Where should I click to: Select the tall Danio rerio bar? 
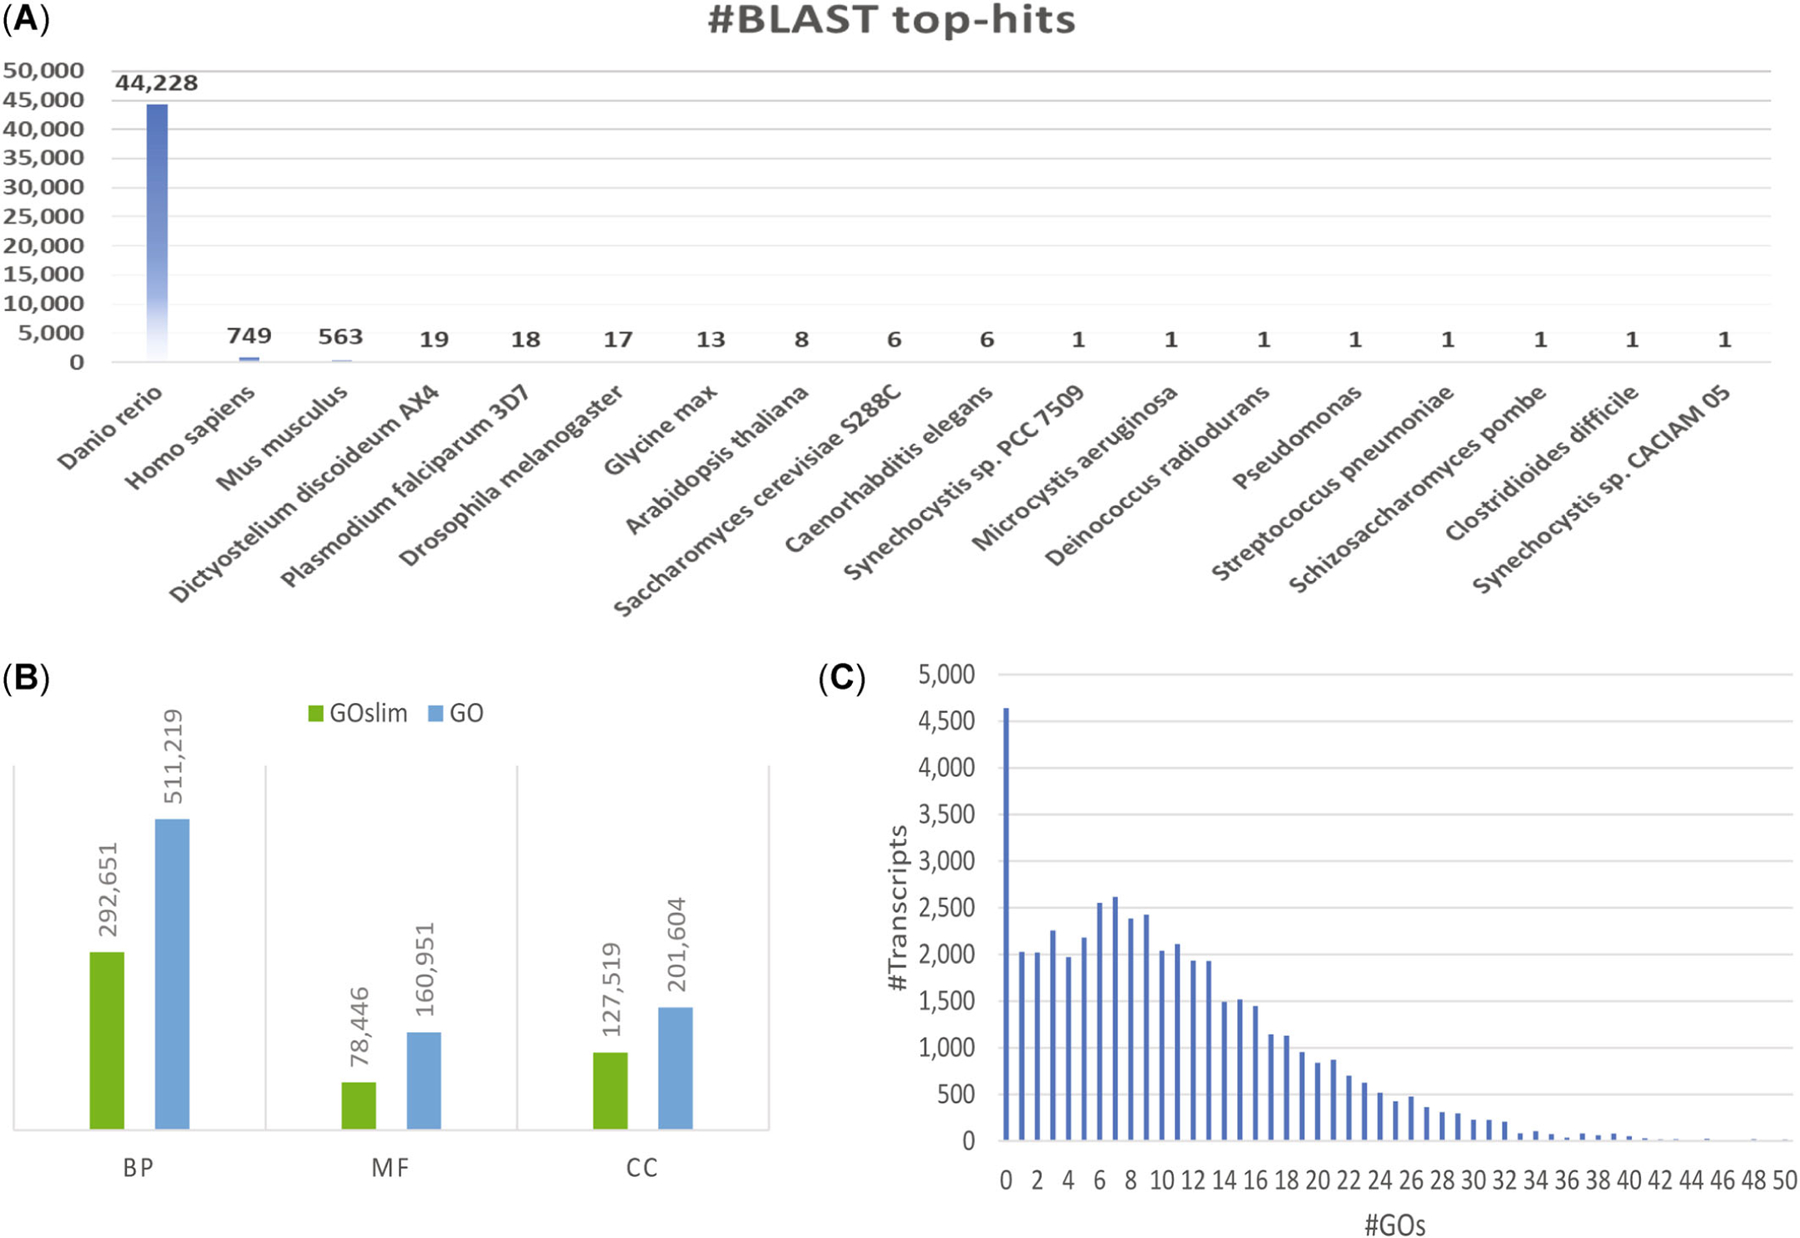point(157,232)
